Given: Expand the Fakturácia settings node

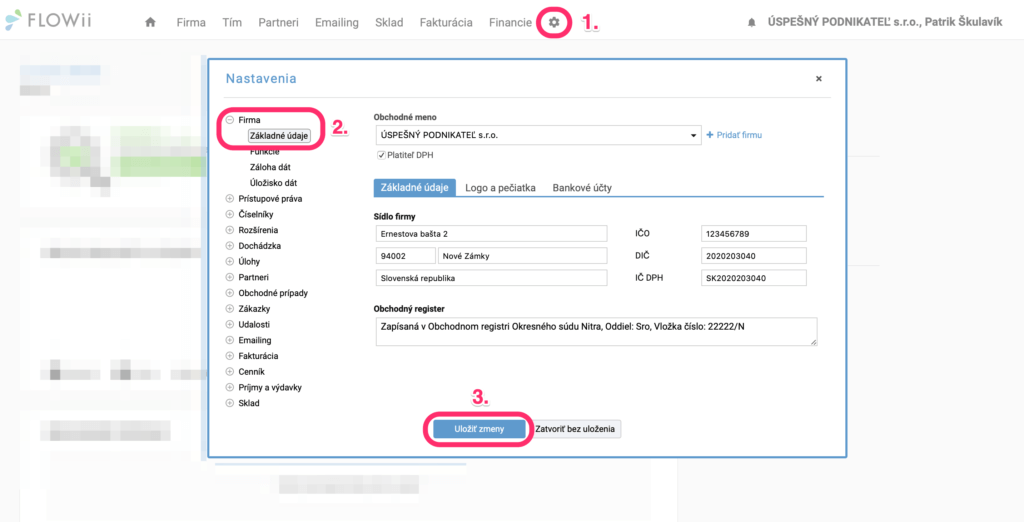Looking at the screenshot, I should click(x=230, y=356).
